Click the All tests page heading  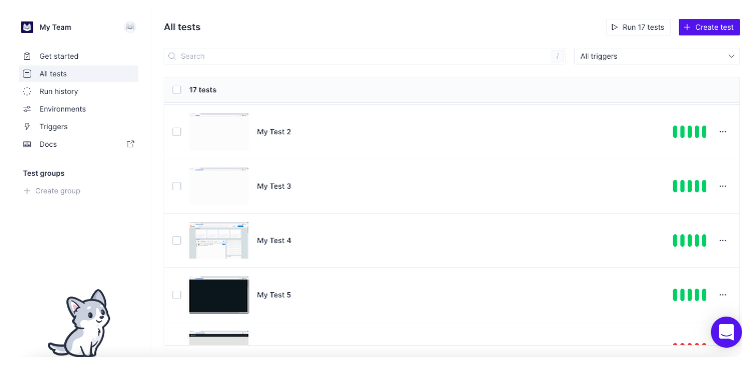(182, 27)
